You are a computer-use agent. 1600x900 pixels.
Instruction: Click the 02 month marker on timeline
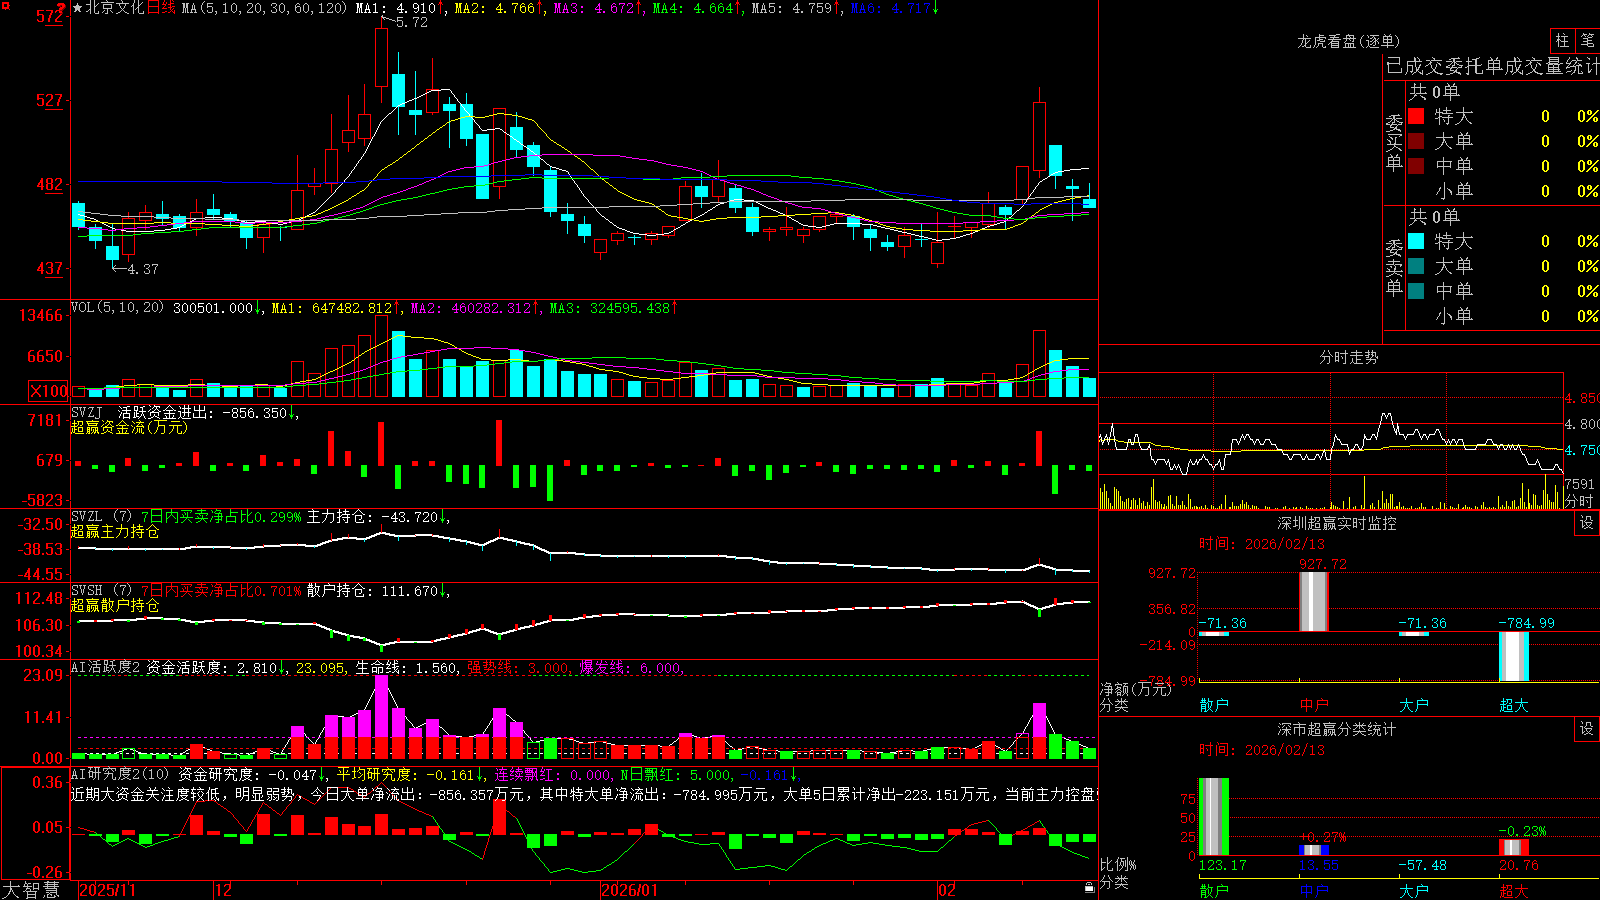pos(947,890)
